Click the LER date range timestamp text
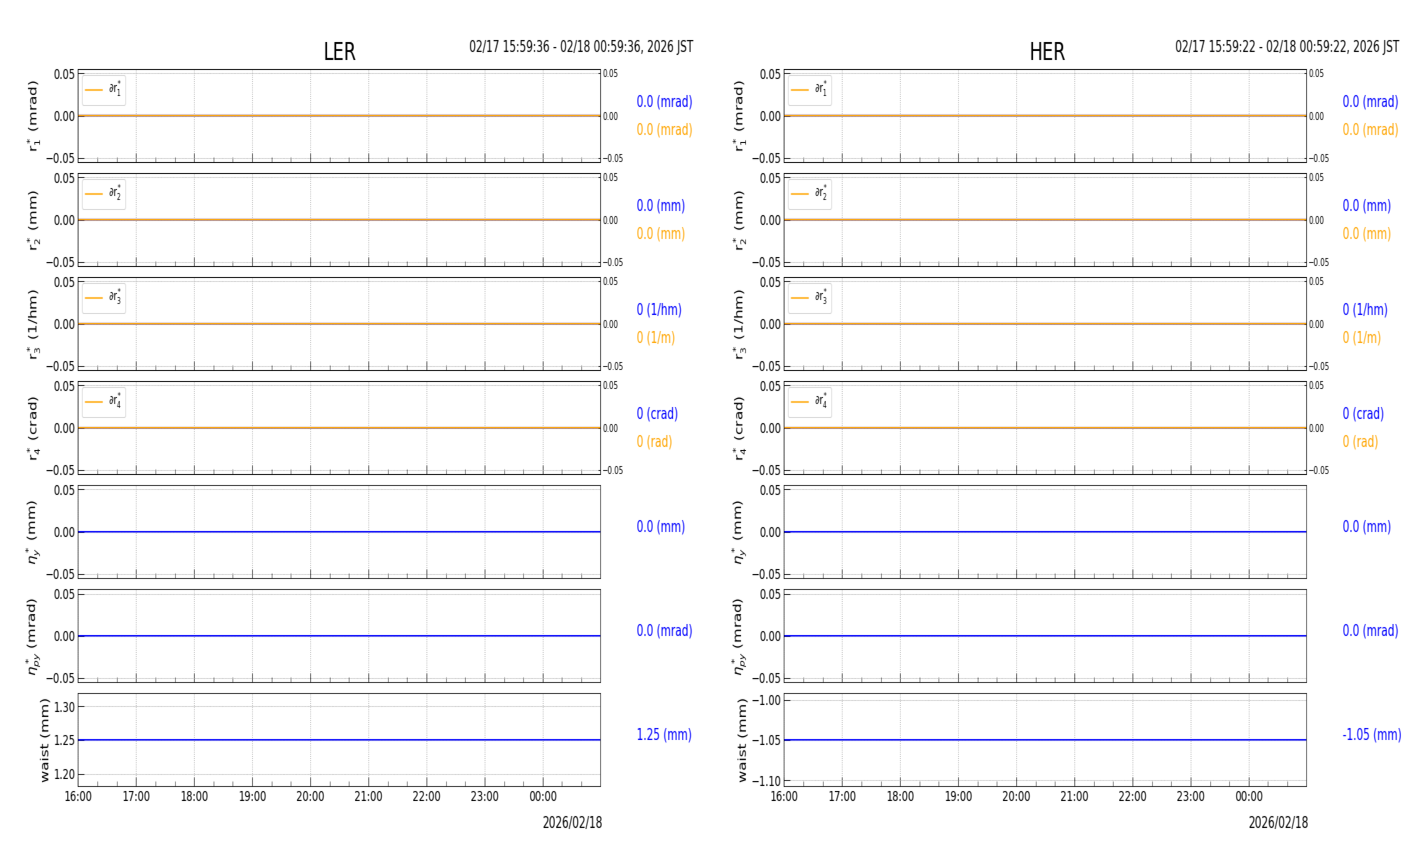This screenshot has height=864, width=1412. pyautogui.click(x=581, y=47)
